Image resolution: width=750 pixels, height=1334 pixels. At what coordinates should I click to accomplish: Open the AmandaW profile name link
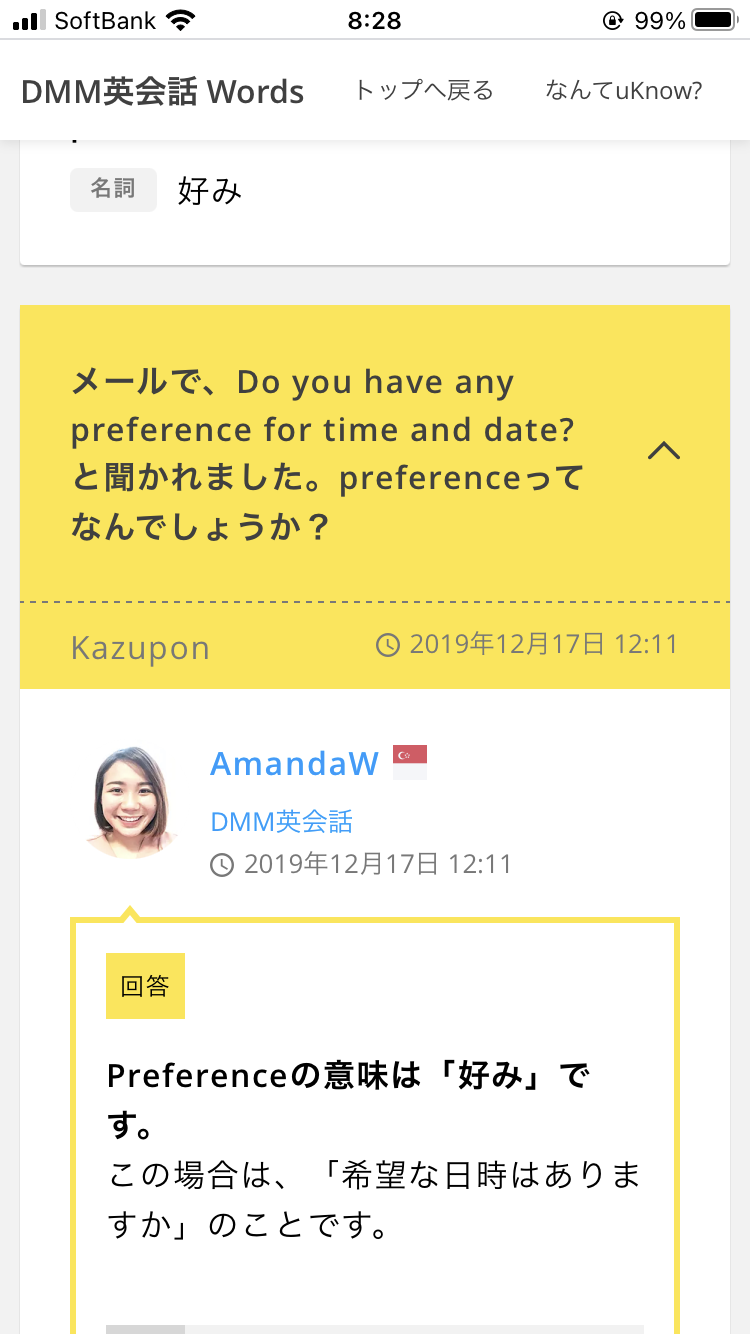(294, 764)
